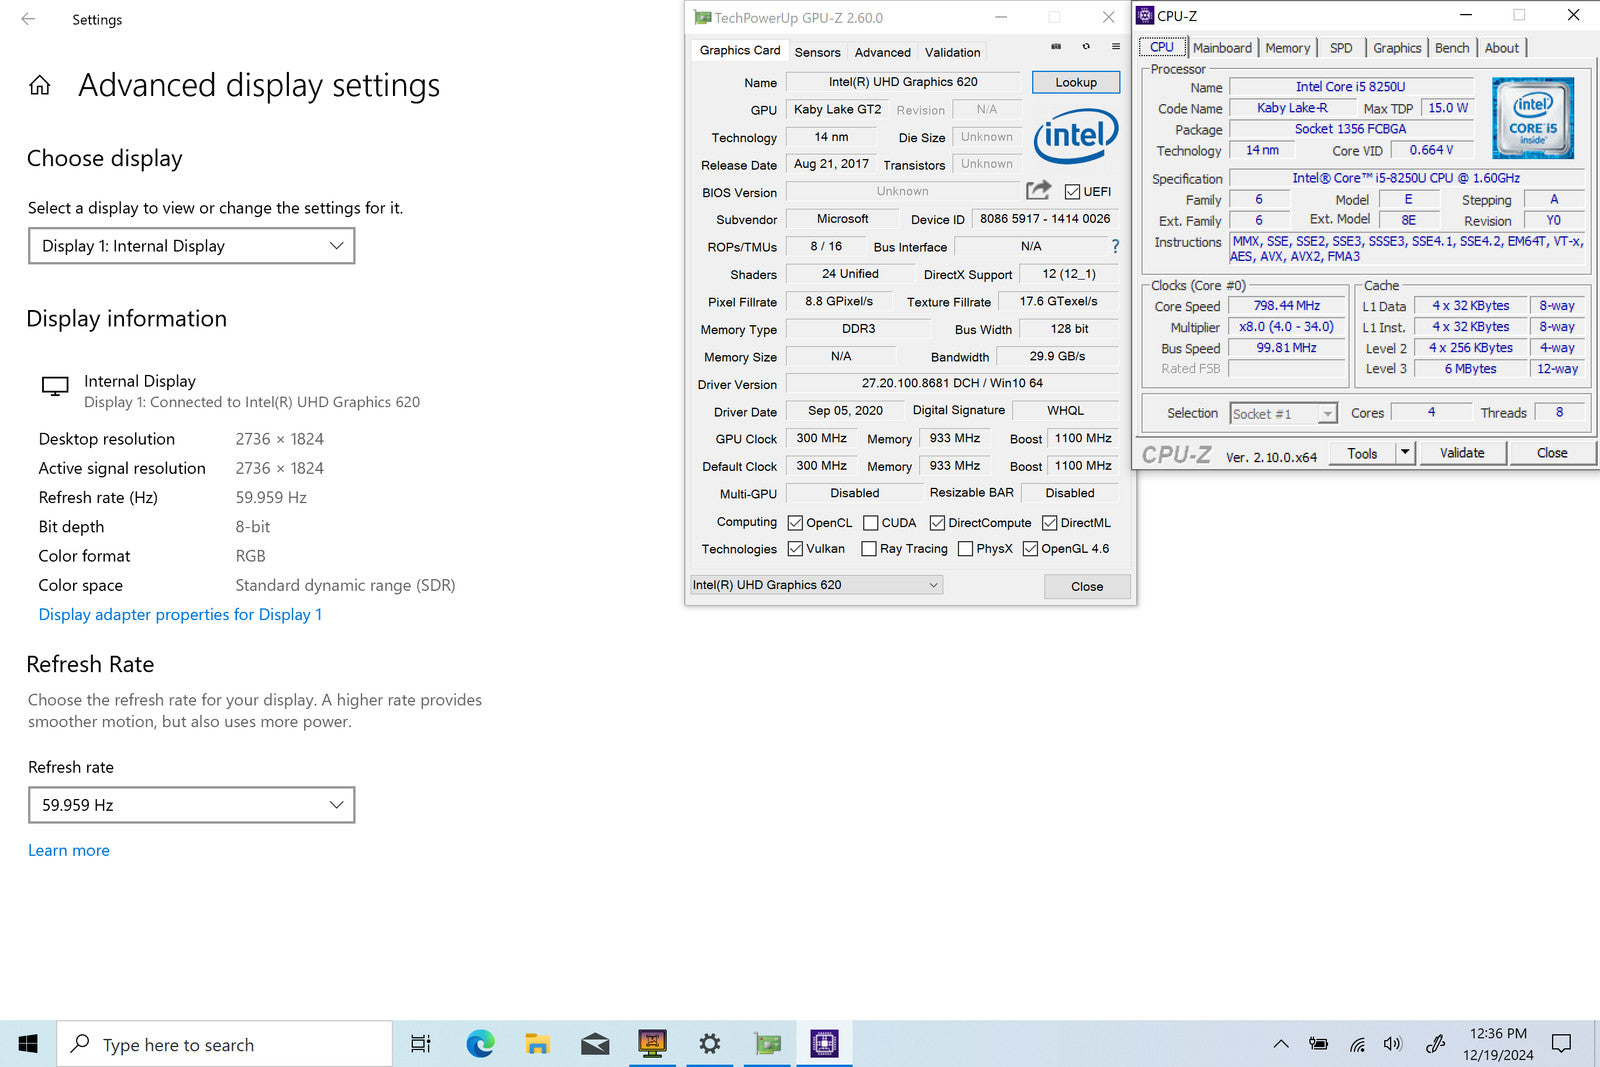
Task: Expand the Display 1: Internal Display dropdown
Action: 191,246
